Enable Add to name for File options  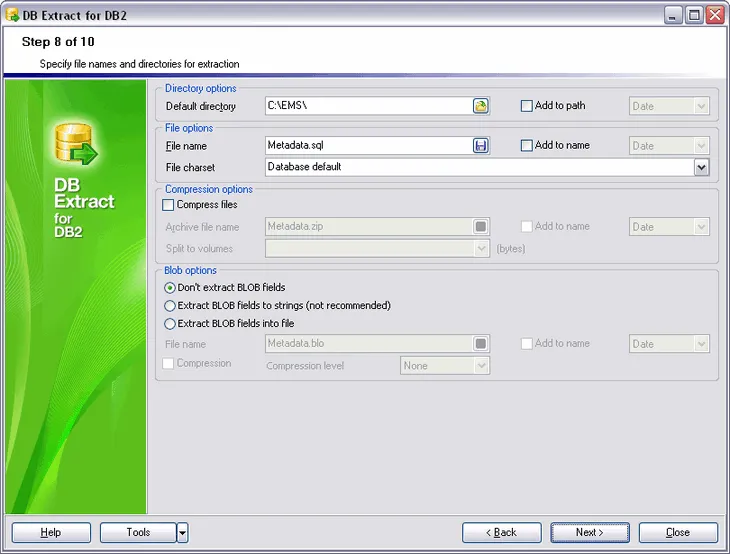tap(526, 146)
